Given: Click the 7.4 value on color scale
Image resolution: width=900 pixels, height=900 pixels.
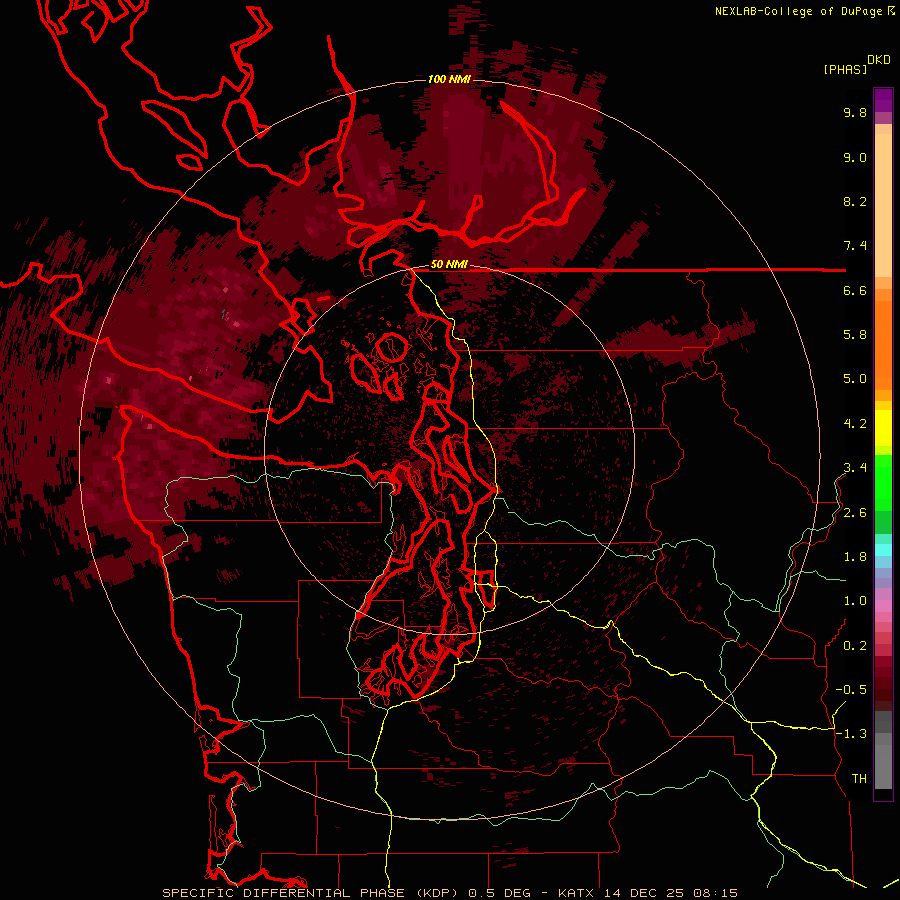Looking at the screenshot, I should pyautogui.click(x=855, y=246).
